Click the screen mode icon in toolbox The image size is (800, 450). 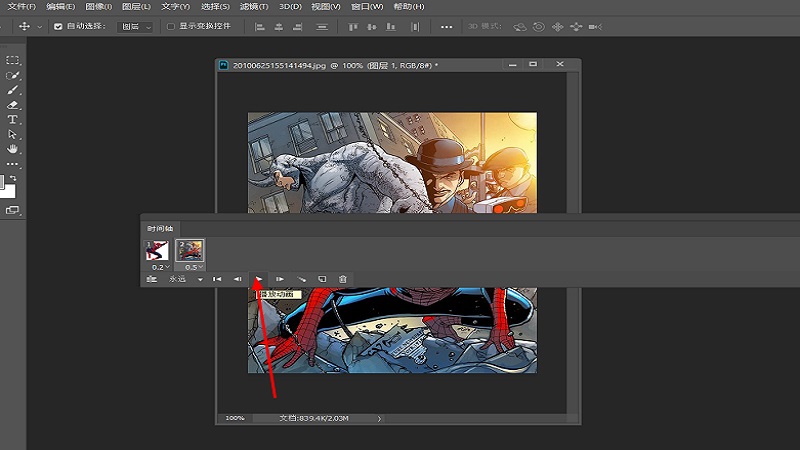tap(12, 210)
